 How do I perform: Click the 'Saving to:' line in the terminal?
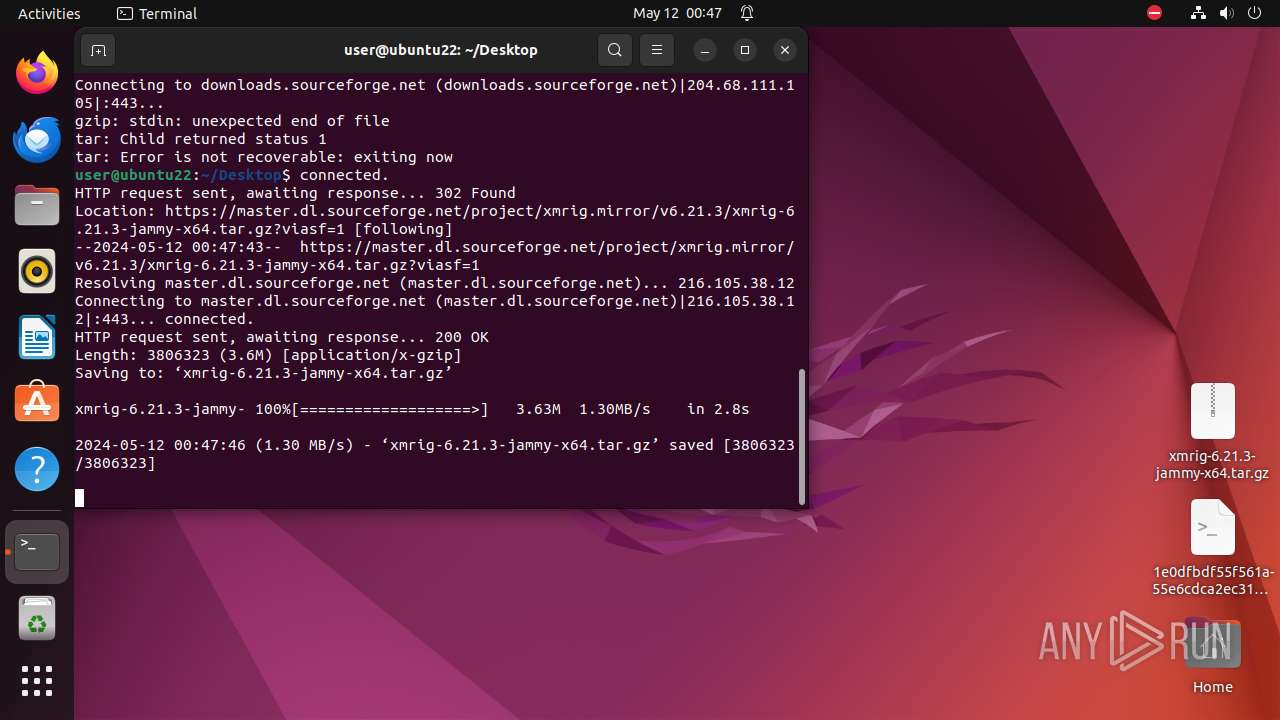point(264,373)
